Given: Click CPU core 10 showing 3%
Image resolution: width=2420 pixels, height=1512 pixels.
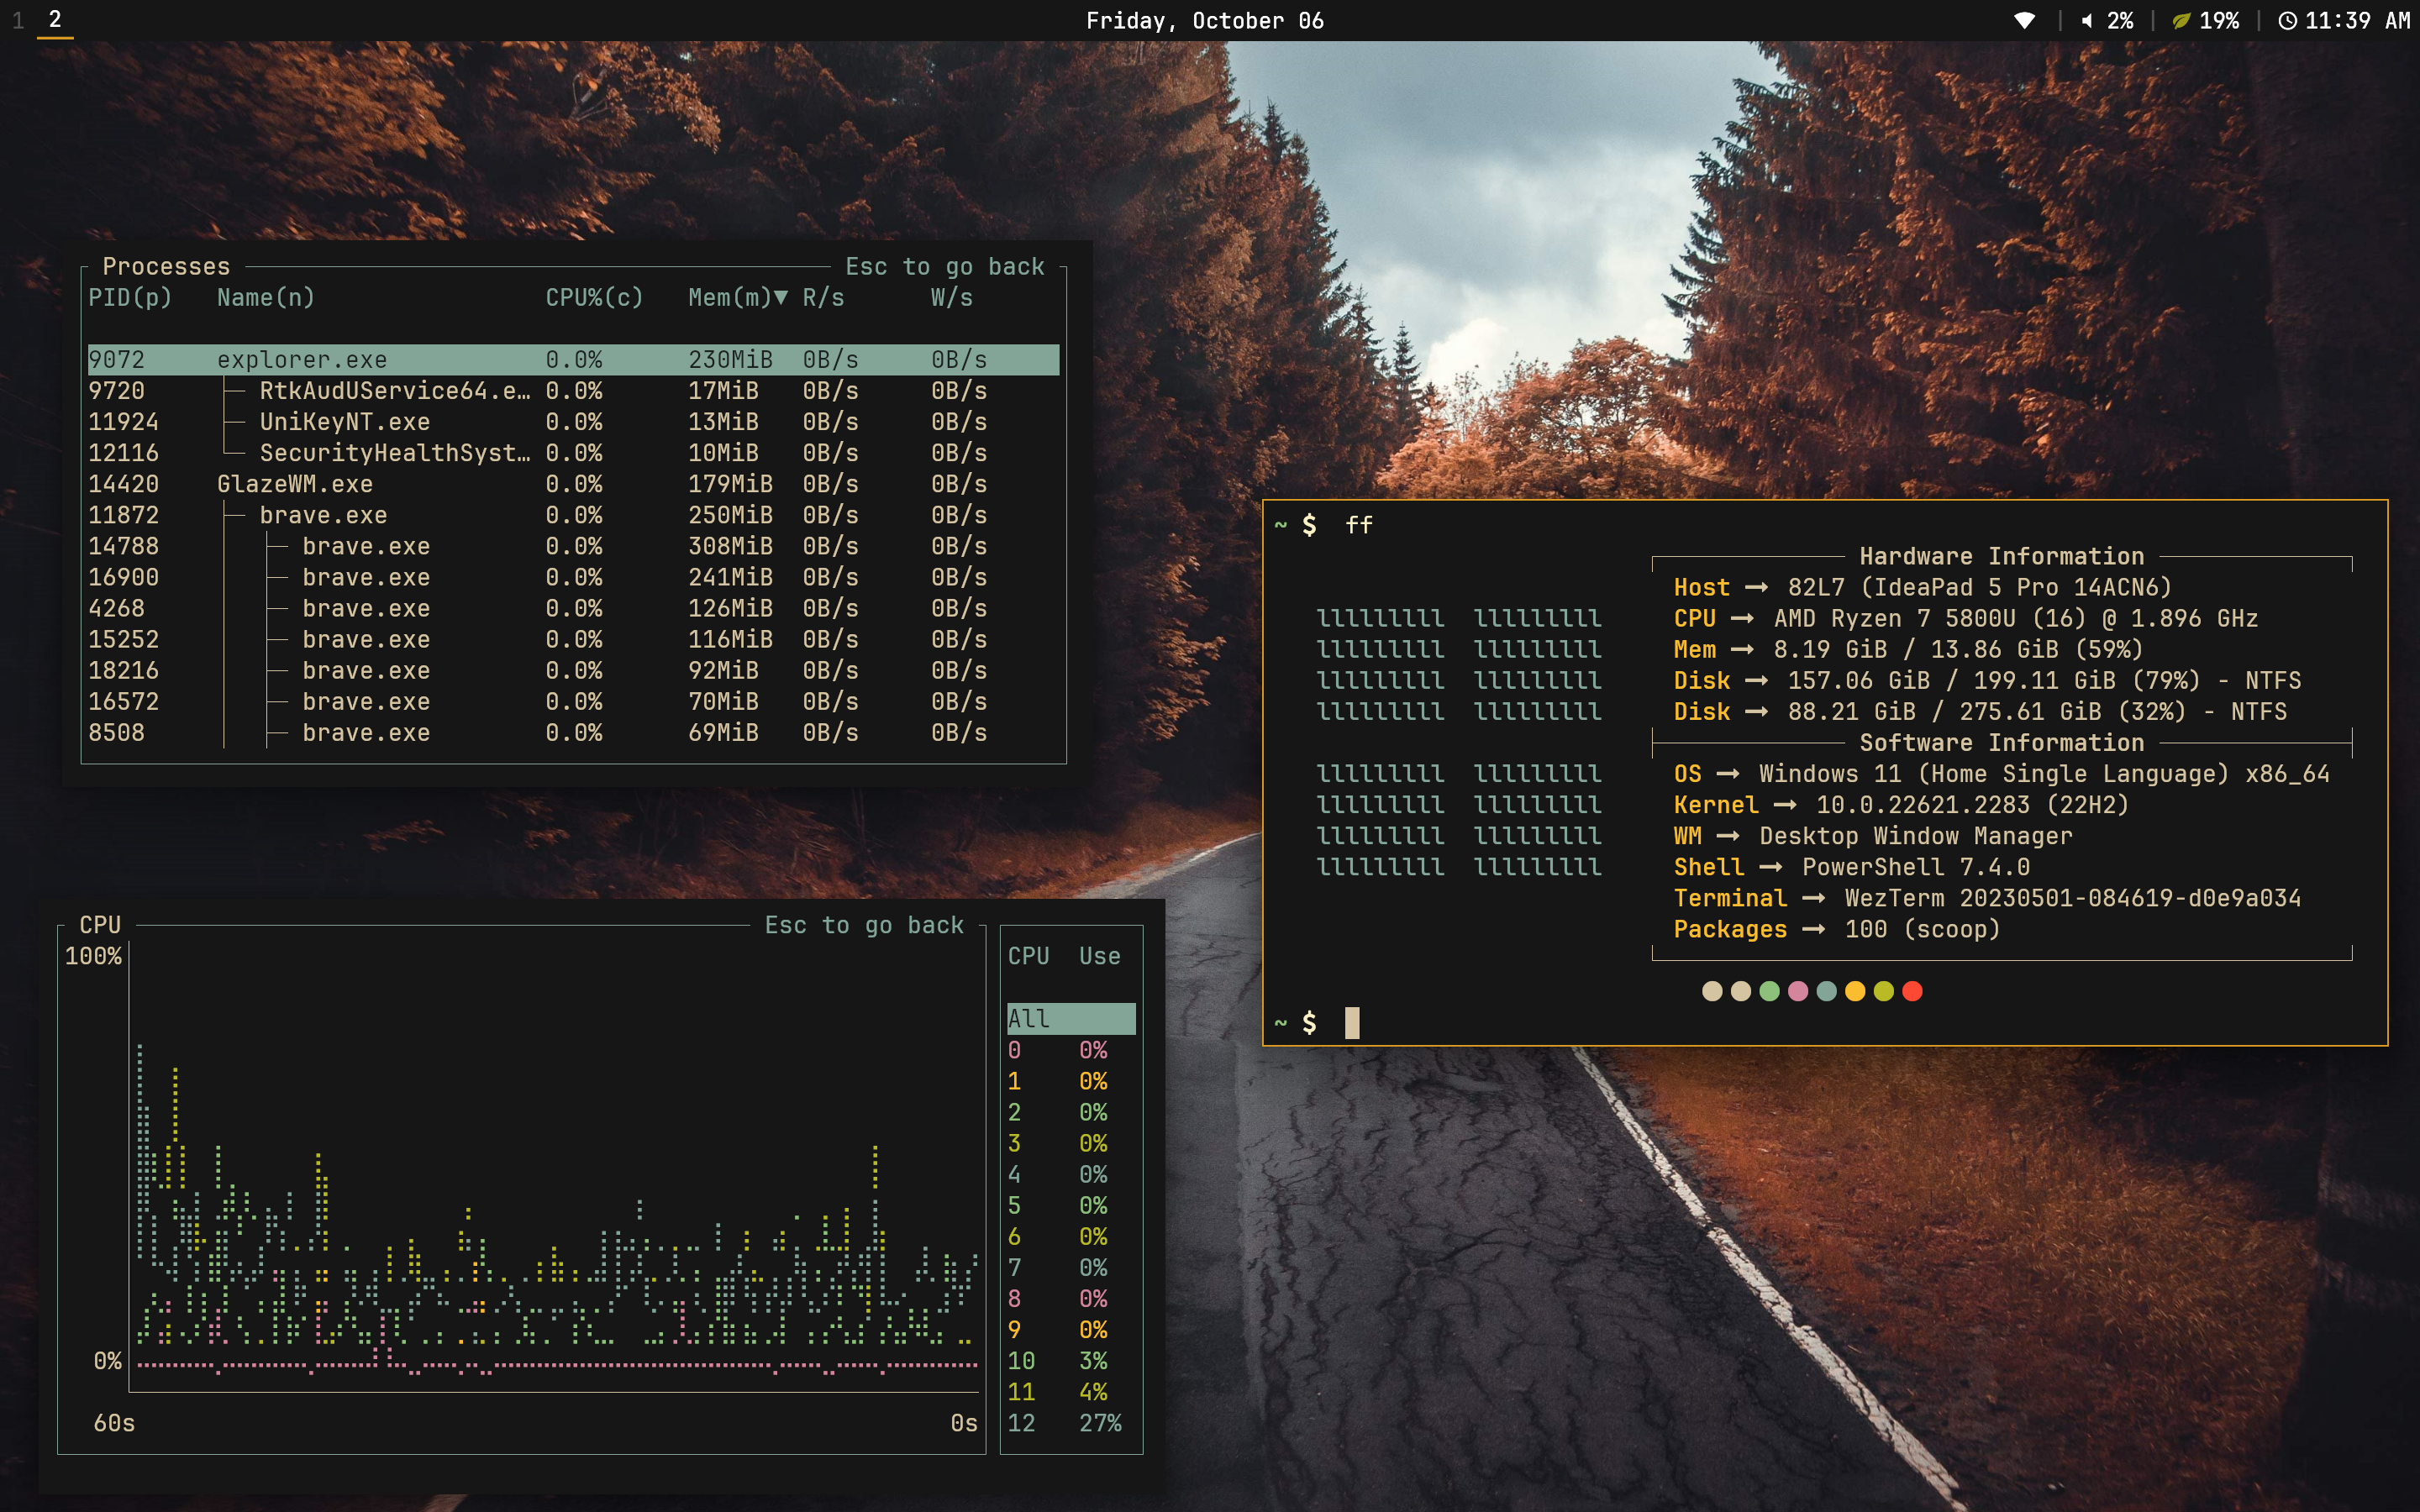Looking at the screenshot, I should (x=1071, y=1361).
